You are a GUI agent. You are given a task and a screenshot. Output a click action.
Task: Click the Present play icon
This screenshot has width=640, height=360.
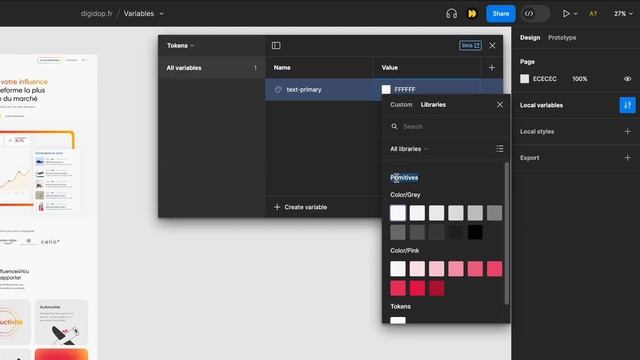tap(566, 13)
